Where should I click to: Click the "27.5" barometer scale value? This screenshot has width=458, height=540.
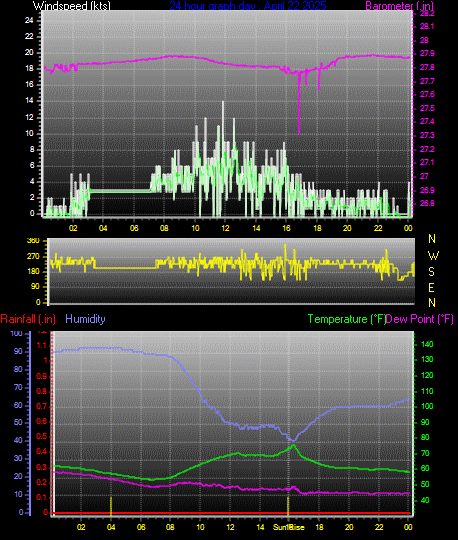[427, 108]
